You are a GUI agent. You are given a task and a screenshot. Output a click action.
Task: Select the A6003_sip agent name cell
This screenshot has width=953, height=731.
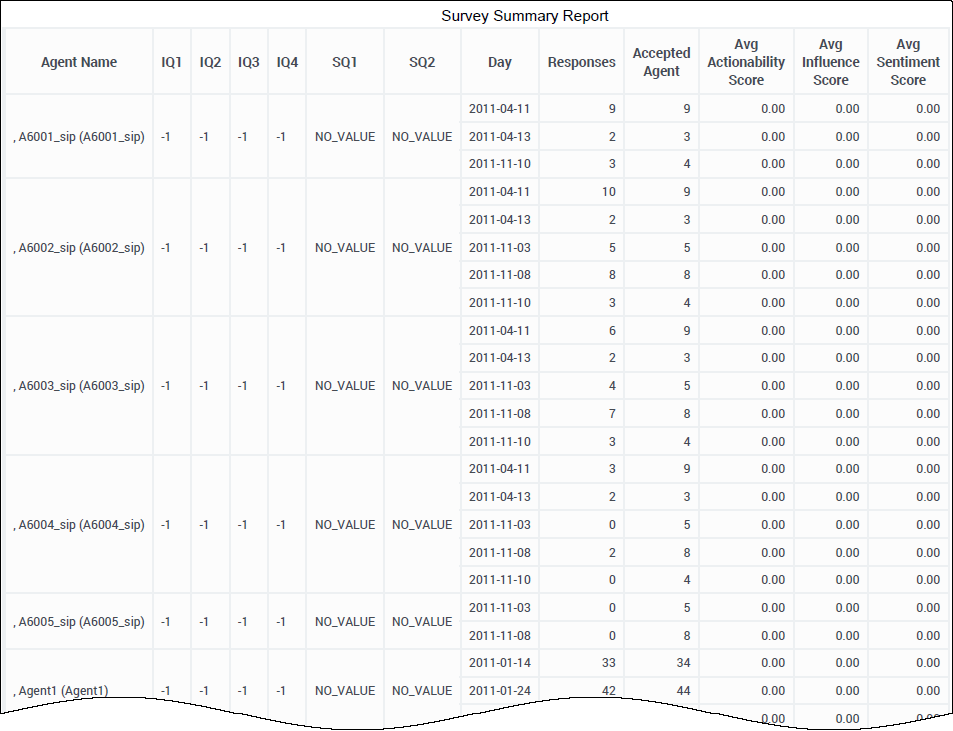coord(79,386)
